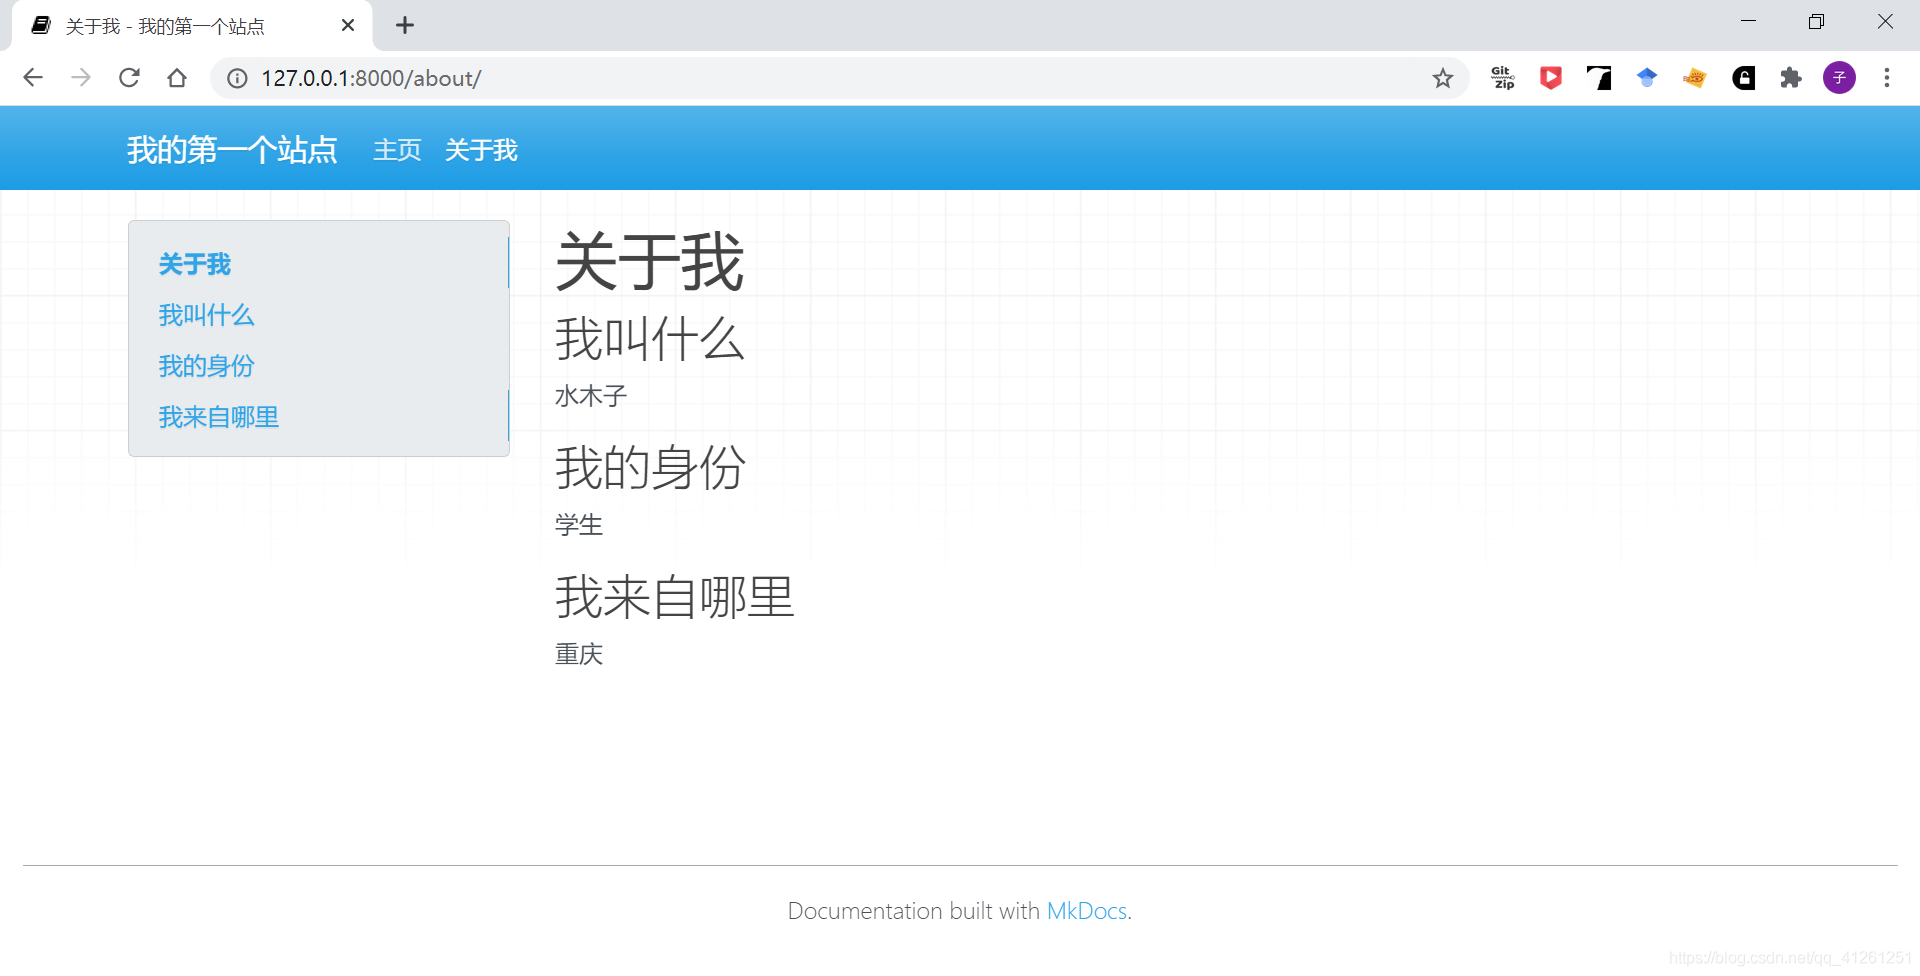Open the Extensions puzzle menu
1920x976 pixels.
tap(1791, 78)
